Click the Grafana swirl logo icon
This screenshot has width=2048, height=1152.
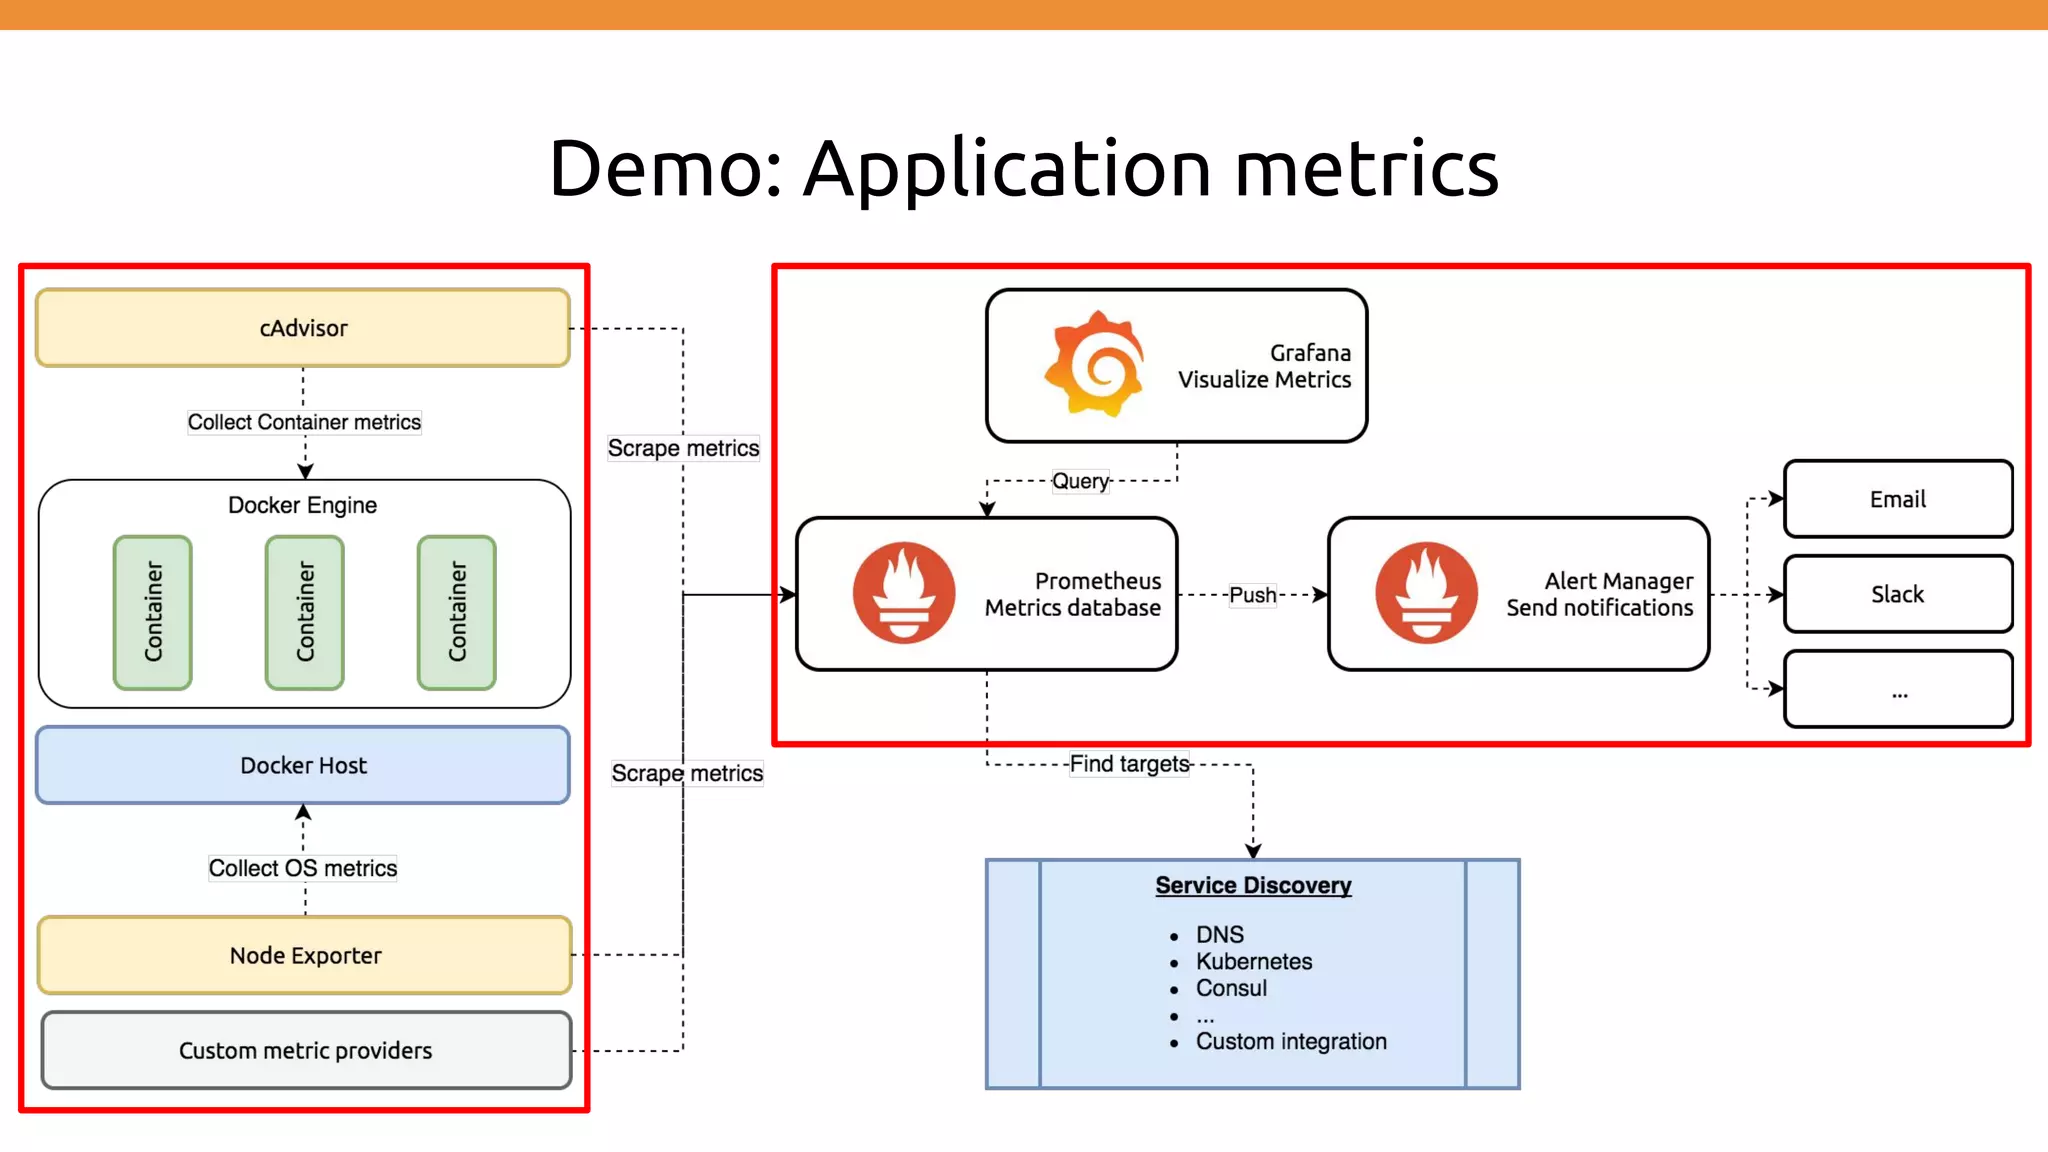tap(1095, 363)
